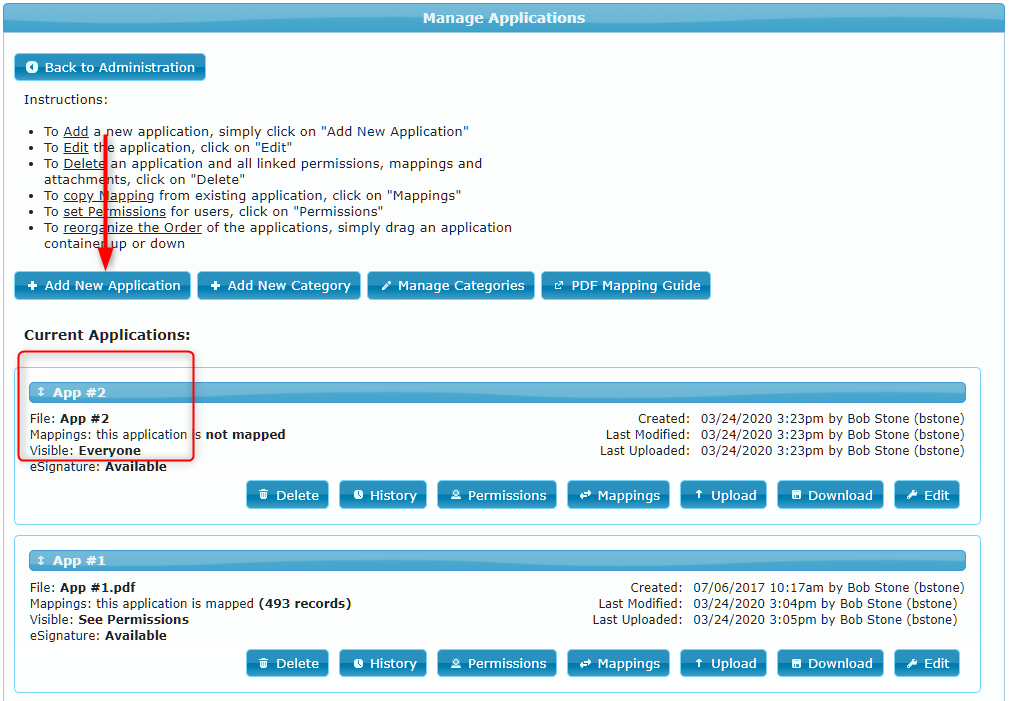Open History for App #1 via clock icon
The image size is (1011, 701).
358,663
